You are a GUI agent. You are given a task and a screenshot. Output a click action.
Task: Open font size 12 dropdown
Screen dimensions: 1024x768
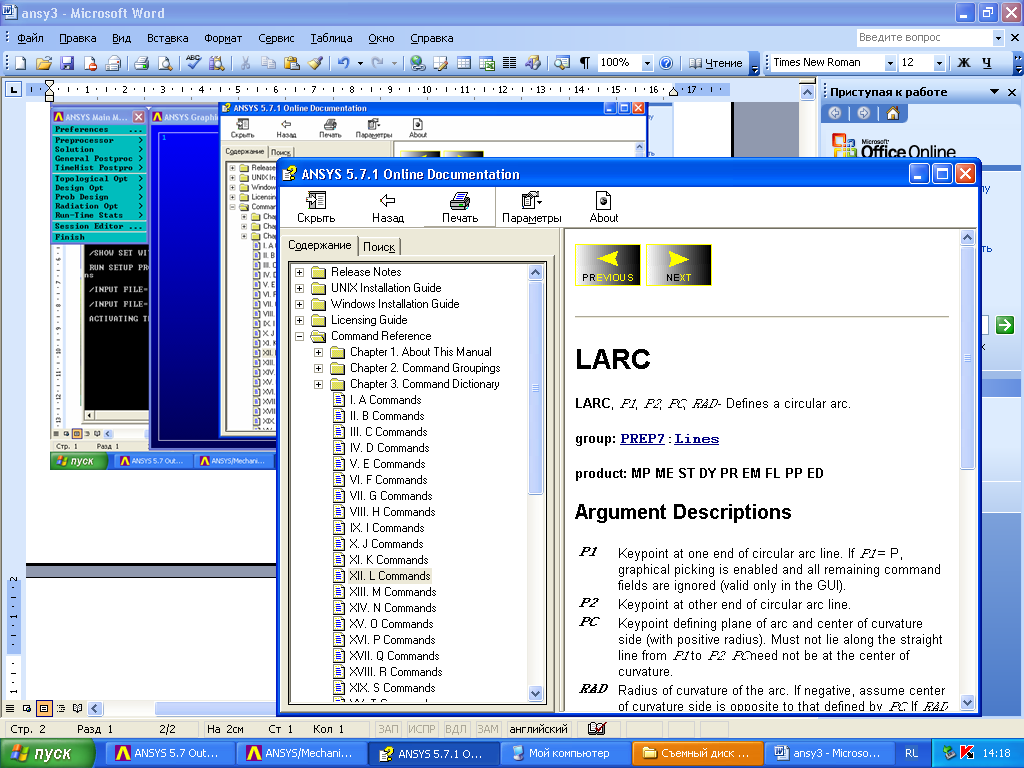coord(939,63)
